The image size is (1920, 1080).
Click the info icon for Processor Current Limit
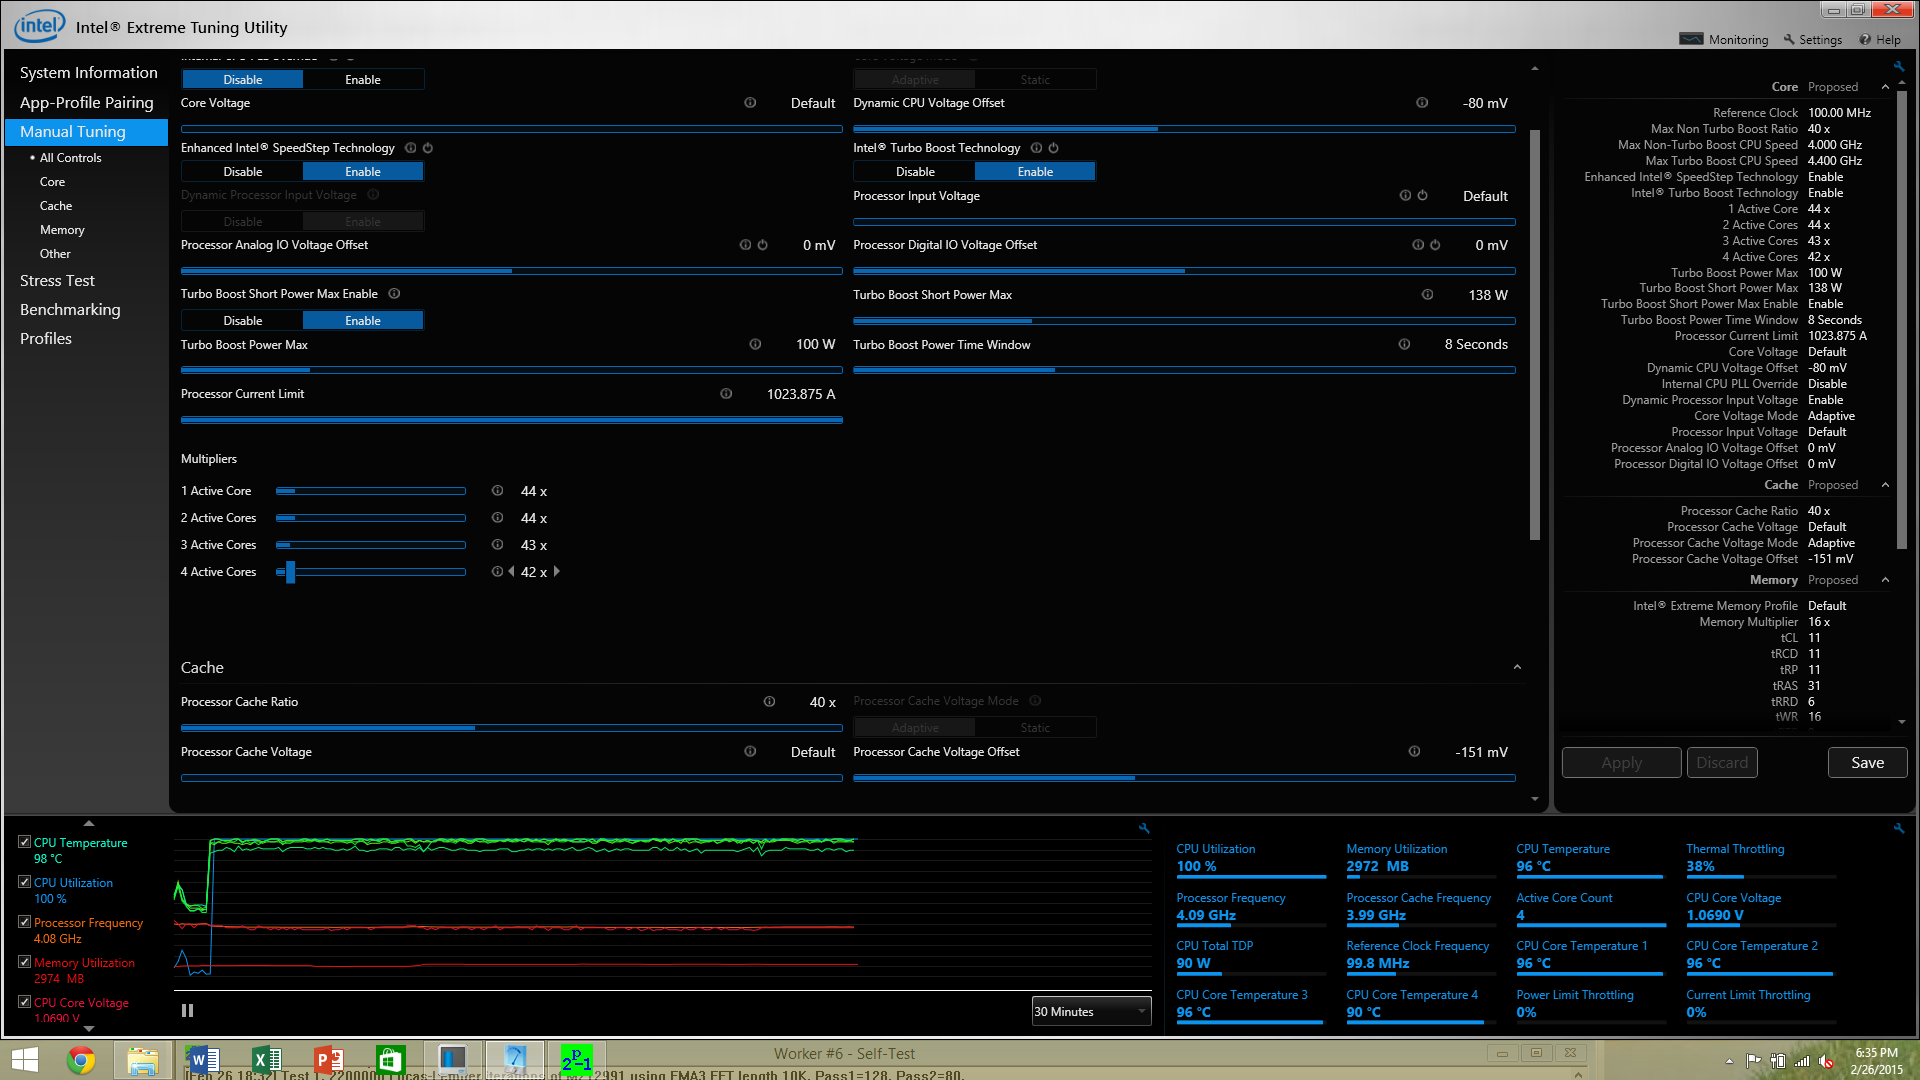click(x=726, y=394)
